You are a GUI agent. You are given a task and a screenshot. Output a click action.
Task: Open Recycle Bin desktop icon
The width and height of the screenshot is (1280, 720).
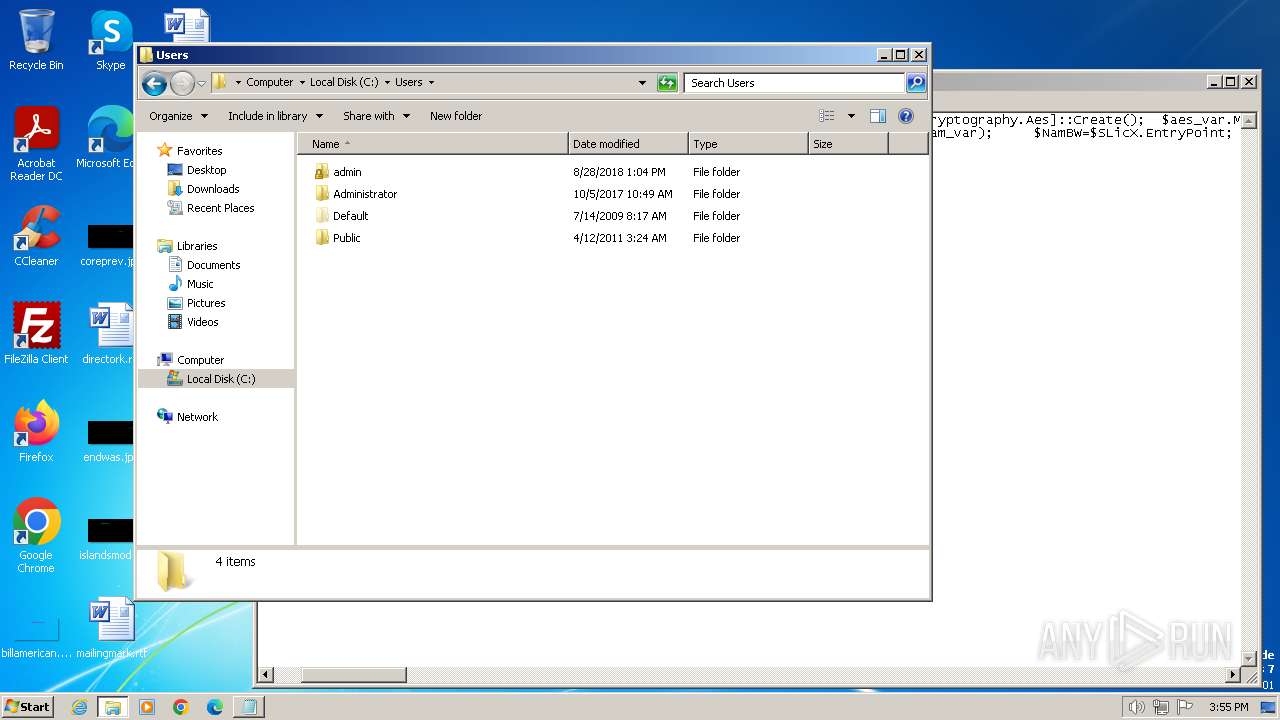click(36, 40)
